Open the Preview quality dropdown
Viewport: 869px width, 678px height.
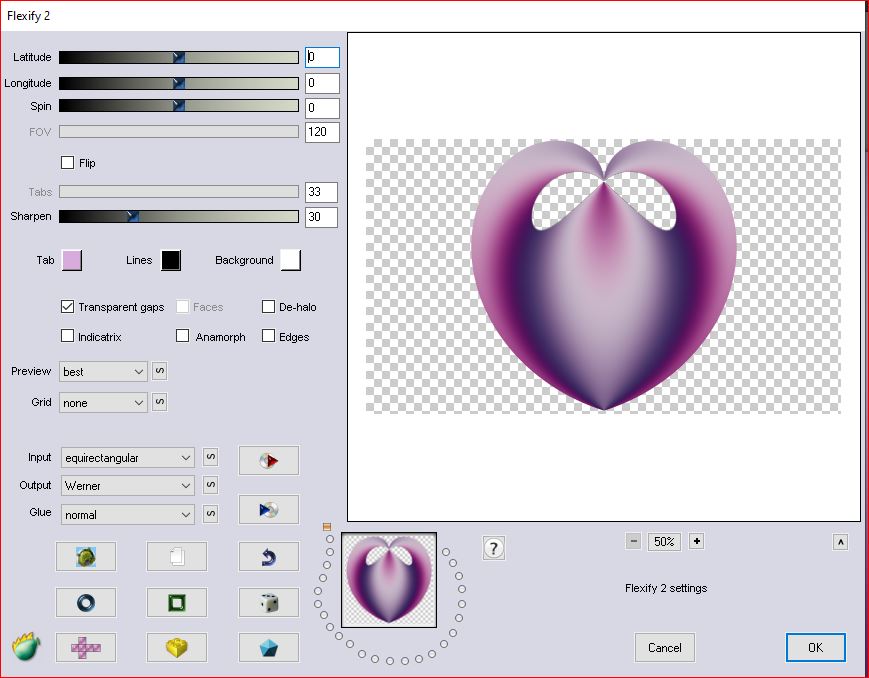[x=103, y=371]
